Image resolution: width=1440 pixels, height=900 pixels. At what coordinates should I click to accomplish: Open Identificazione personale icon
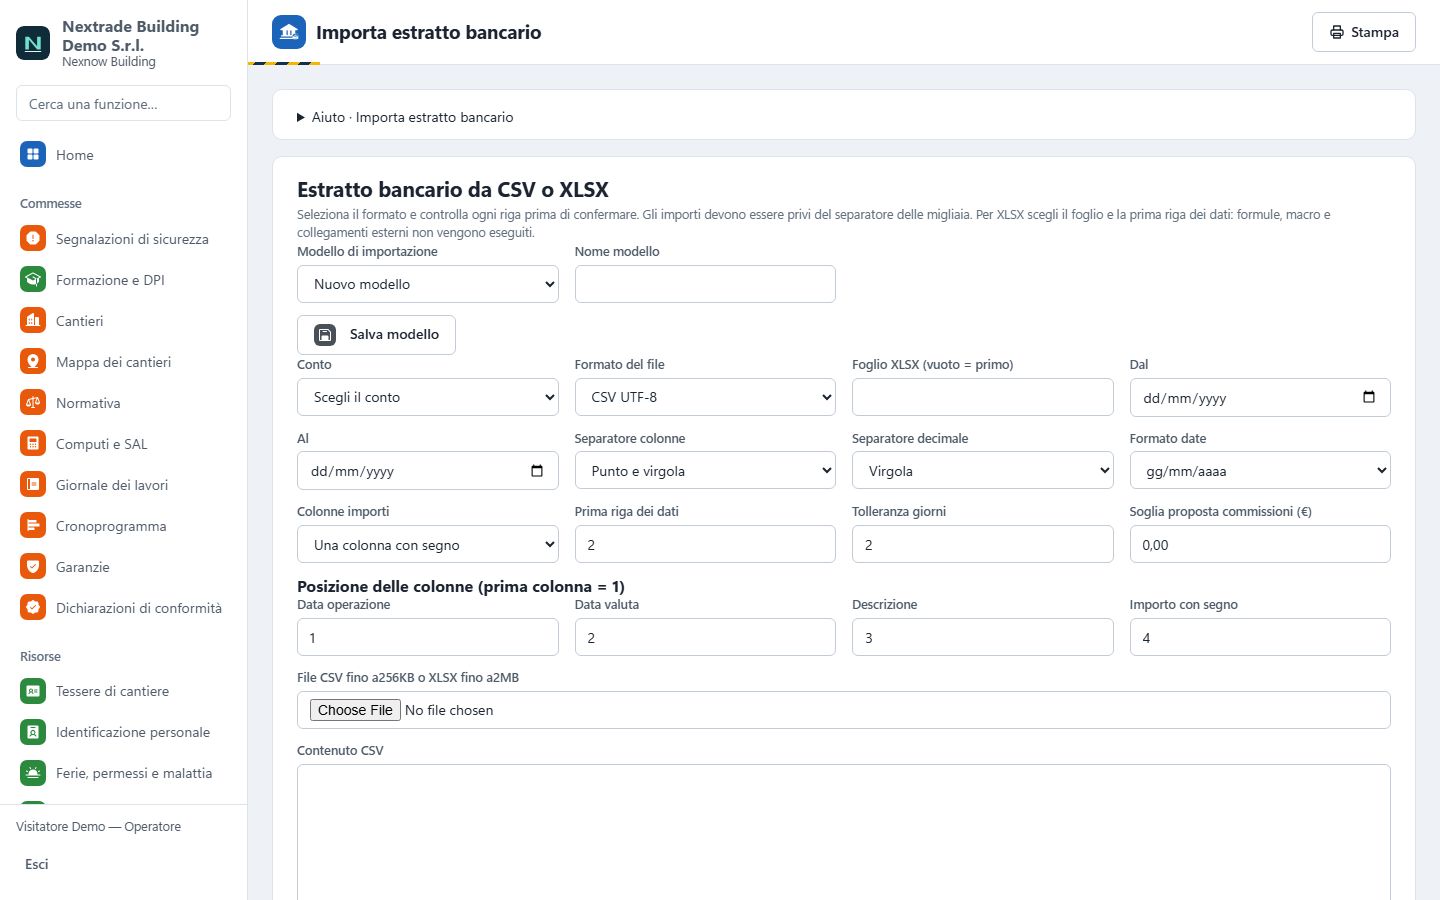pyautogui.click(x=33, y=731)
